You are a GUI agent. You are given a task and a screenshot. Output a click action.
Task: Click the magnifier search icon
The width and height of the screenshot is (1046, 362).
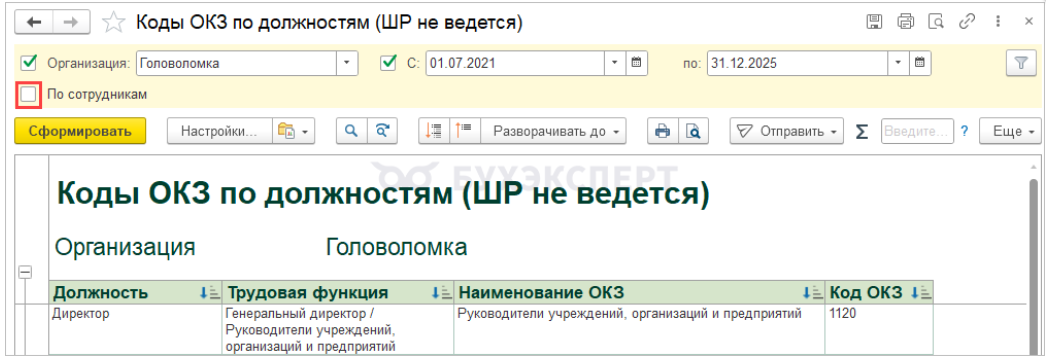351,131
